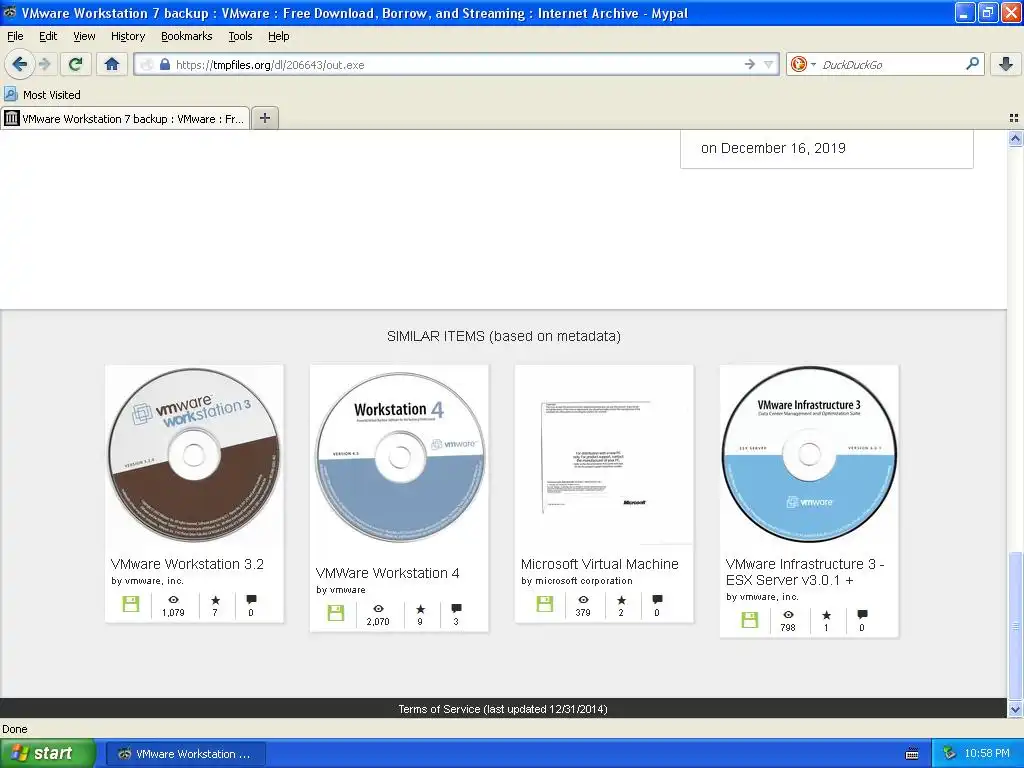This screenshot has height=768, width=1024.
Task: Click software floppy icon under VMware Workstation 3.2
Action: 131,603
